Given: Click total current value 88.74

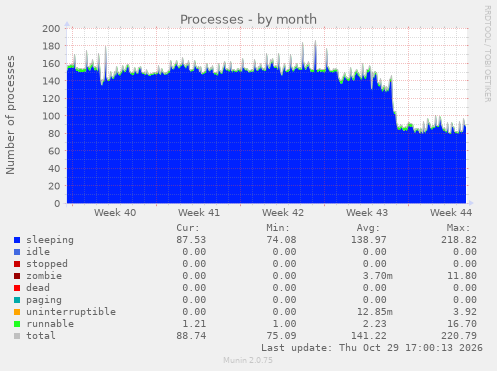Looking at the screenshot, I should 191,336.
